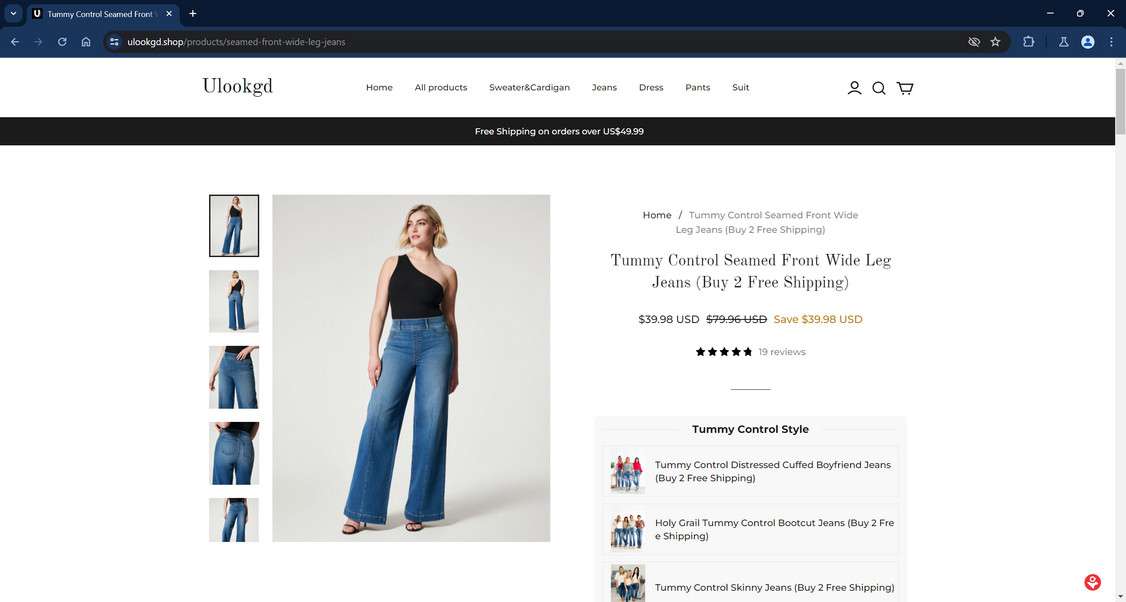Screen dimensions: 1126x602
Task: Open Tummy Control Skinny Jeans link
Action: coord(774,588)
